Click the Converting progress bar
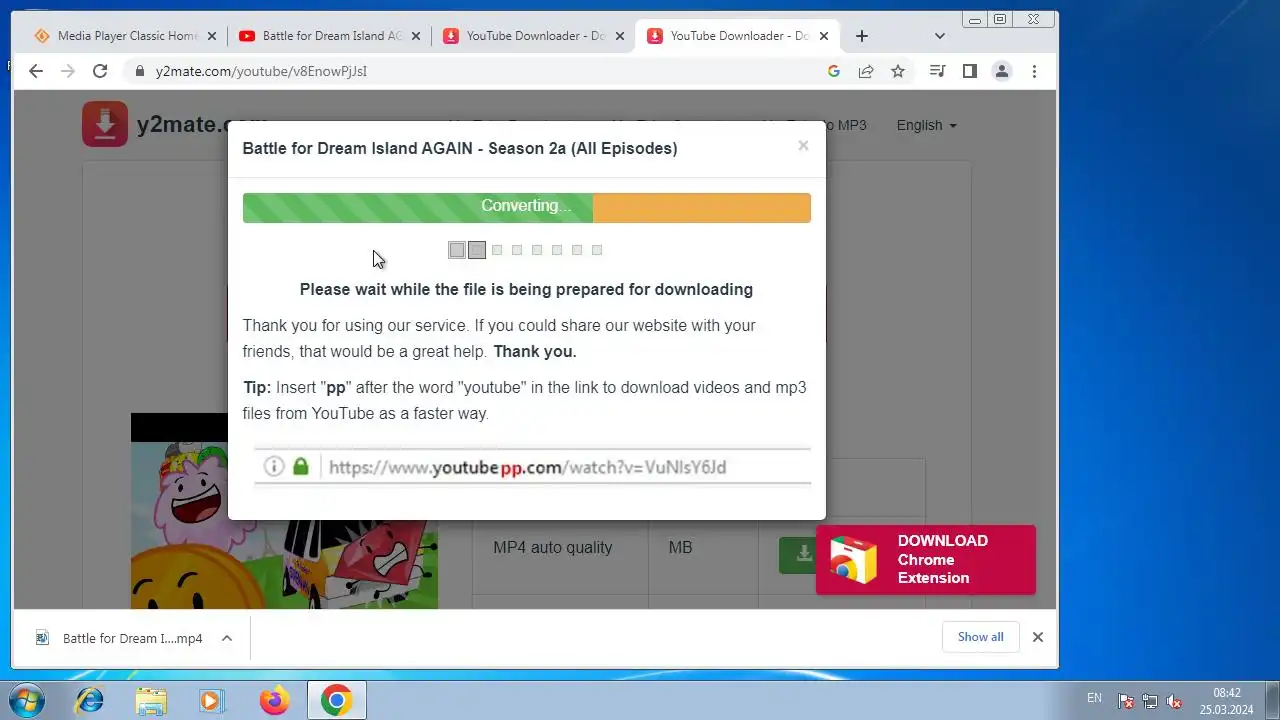The height and width of the screenshot is (720, 1280). (526, 207)
